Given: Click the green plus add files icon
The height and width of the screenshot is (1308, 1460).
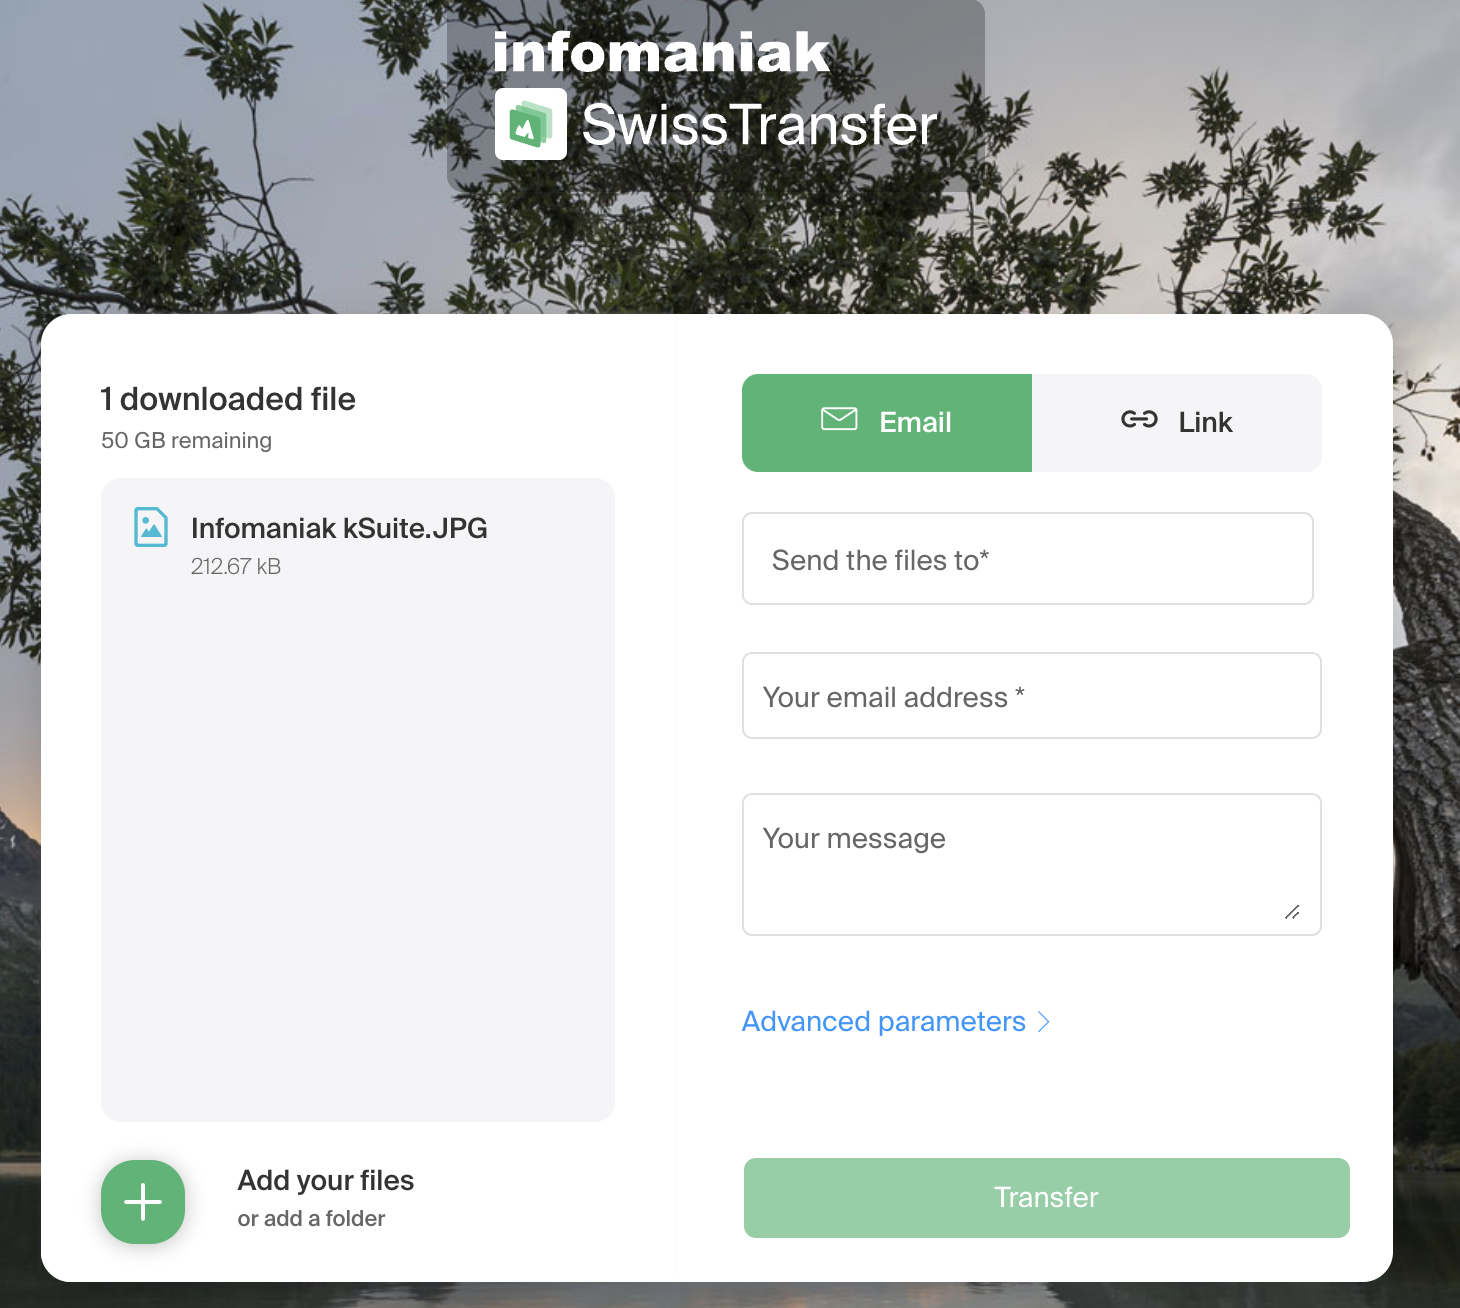Looking at the screenshot, I should (x=143, y=1202).
